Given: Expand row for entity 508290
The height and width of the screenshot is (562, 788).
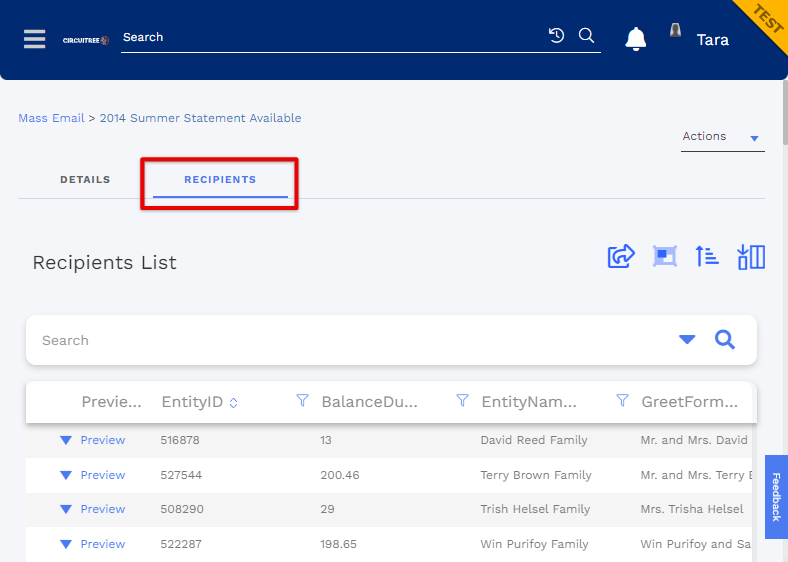Looking at the screenshot, I should pos(66,509).
